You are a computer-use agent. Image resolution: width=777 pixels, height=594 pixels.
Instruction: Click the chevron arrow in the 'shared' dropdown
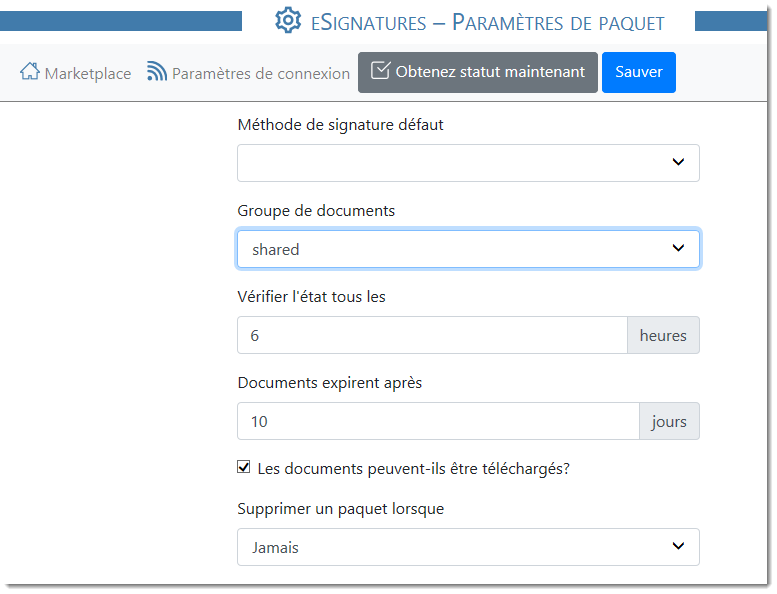point(678,248)
